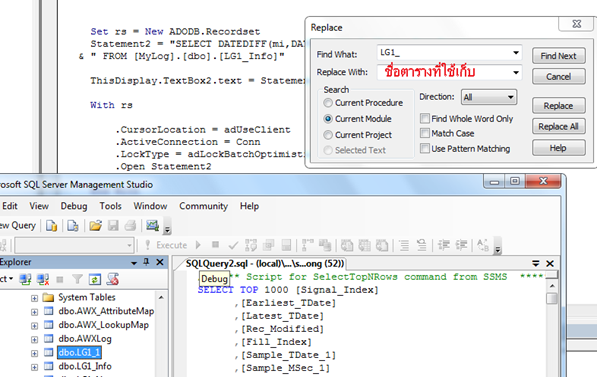
Task: Click the Replace All button
Action: click(x=559, y=126)
